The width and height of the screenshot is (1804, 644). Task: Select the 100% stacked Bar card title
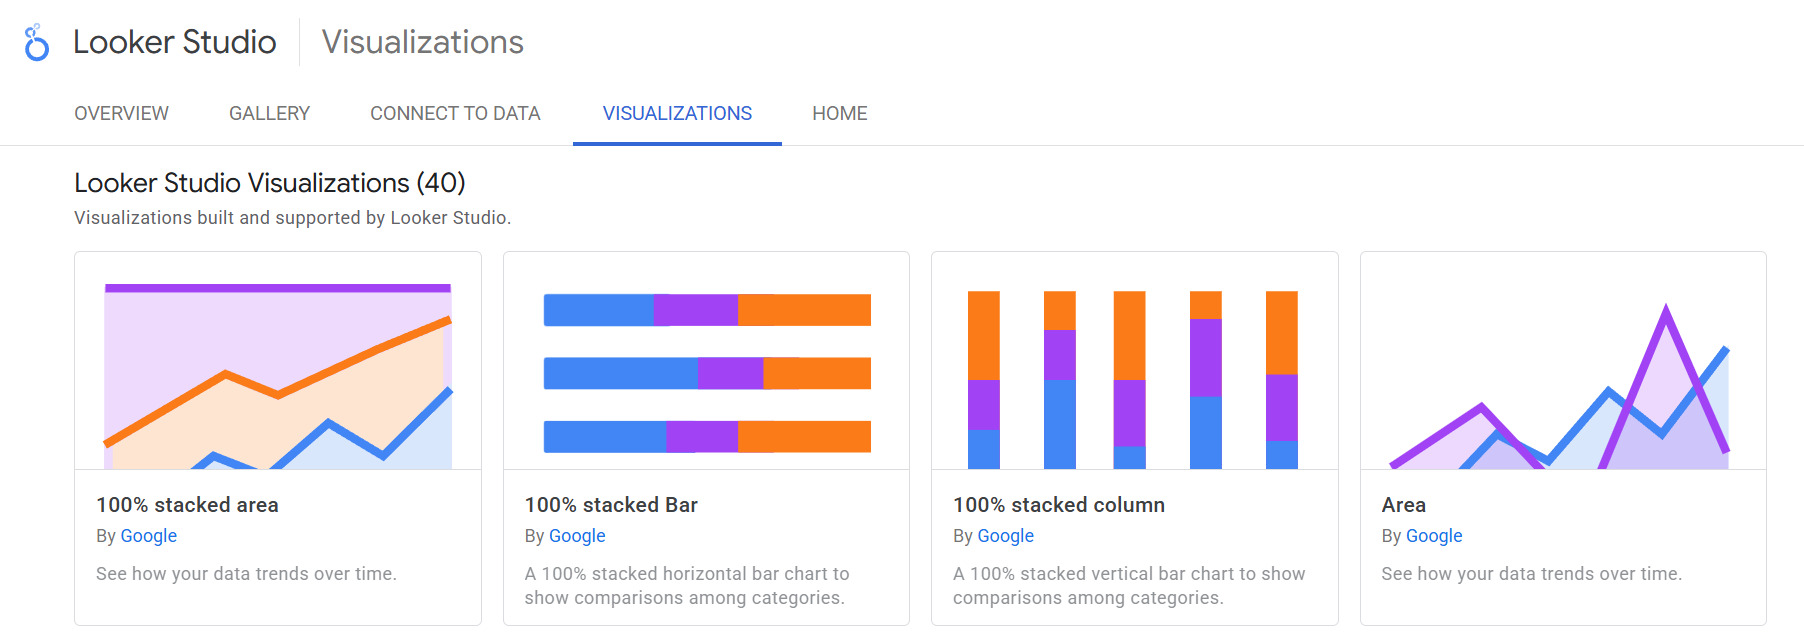coord(612,505)
